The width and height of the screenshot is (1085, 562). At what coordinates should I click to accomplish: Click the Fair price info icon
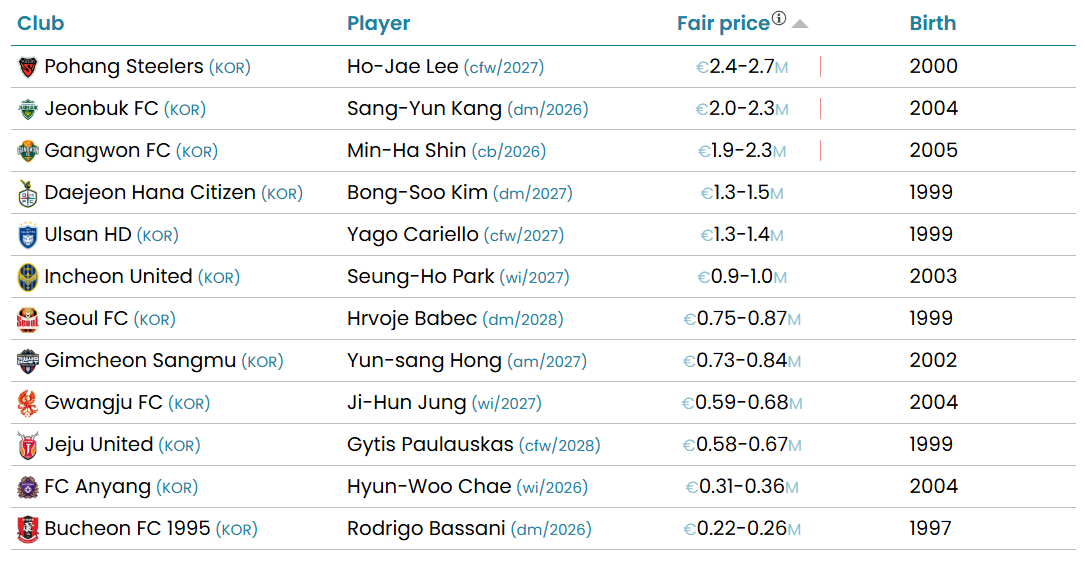click(779, 19)
